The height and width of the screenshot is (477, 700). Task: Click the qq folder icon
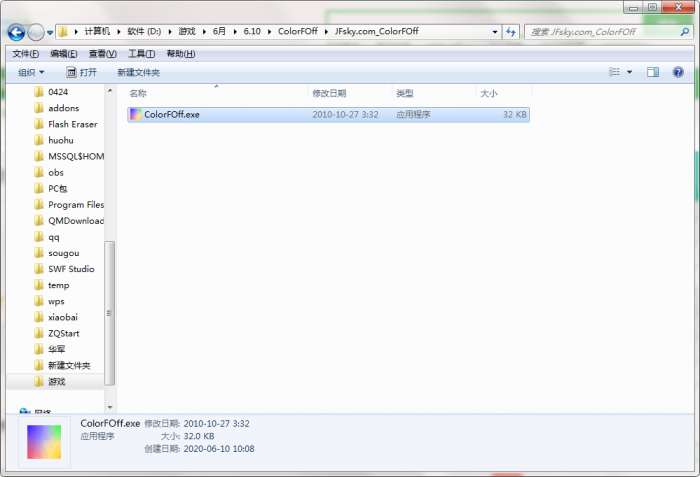point(39,237)
